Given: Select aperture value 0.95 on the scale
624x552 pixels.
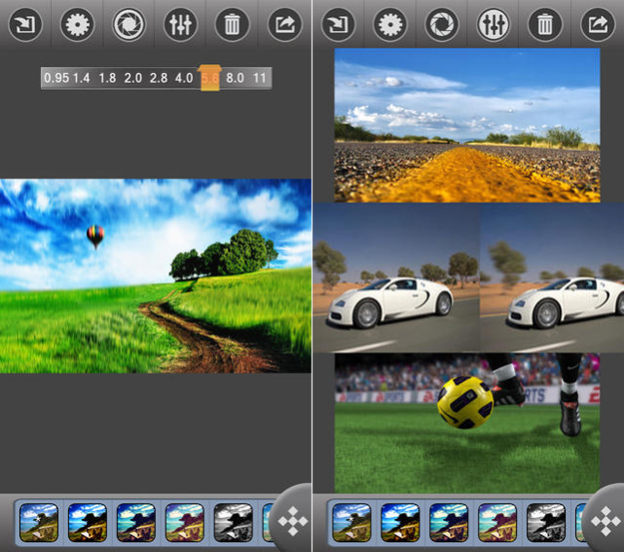Looking at the screenshot, I should 55,77.
